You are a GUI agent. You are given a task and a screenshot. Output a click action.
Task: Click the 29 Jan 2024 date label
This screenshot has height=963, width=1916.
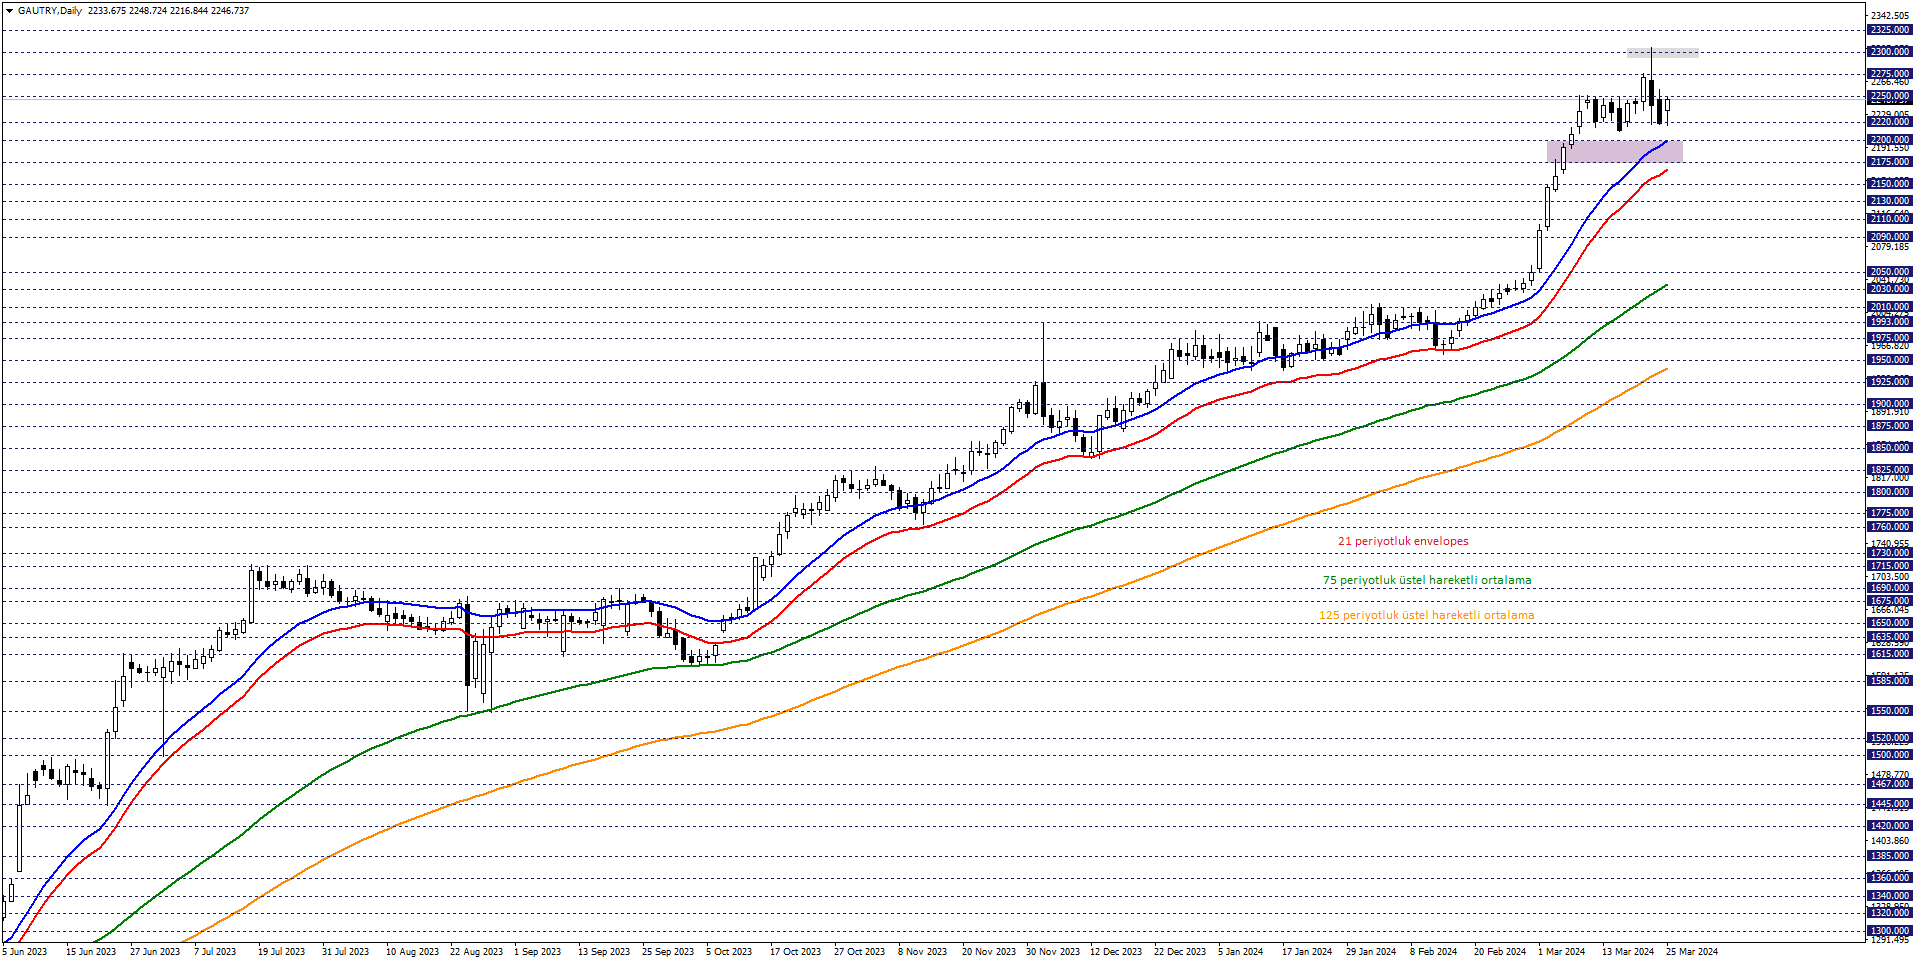pos(1371,952)
